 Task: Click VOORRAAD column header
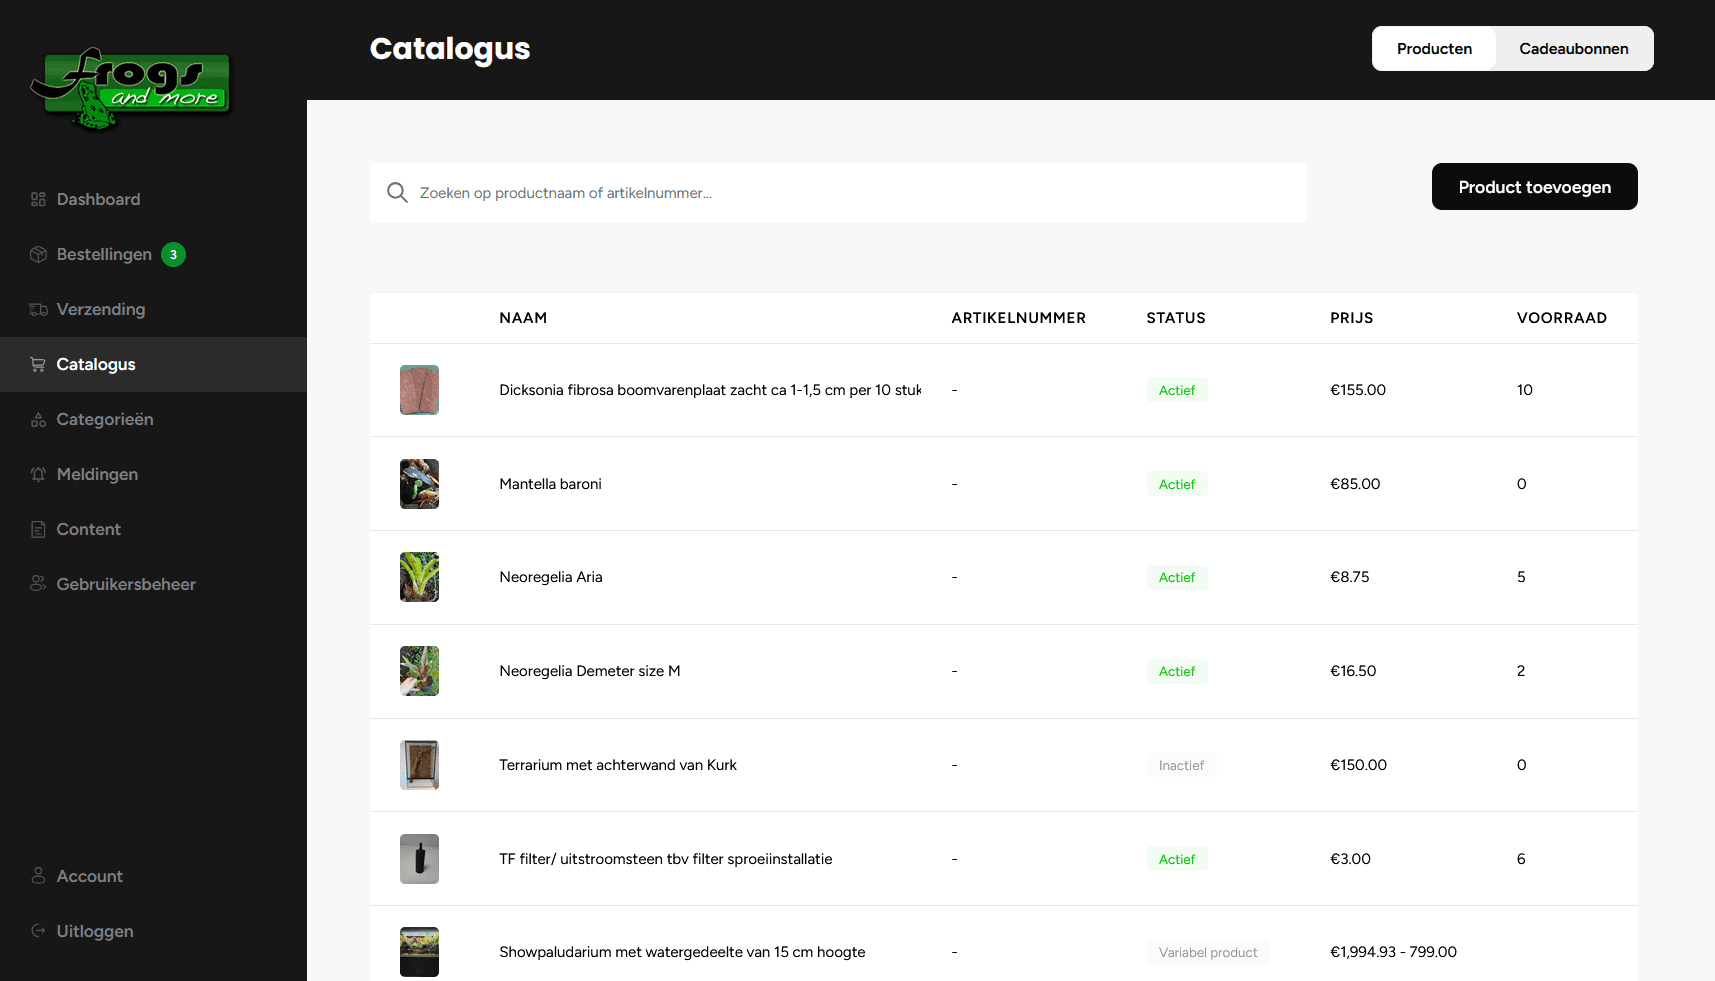pyautogui.click(x=1561, y=318)
